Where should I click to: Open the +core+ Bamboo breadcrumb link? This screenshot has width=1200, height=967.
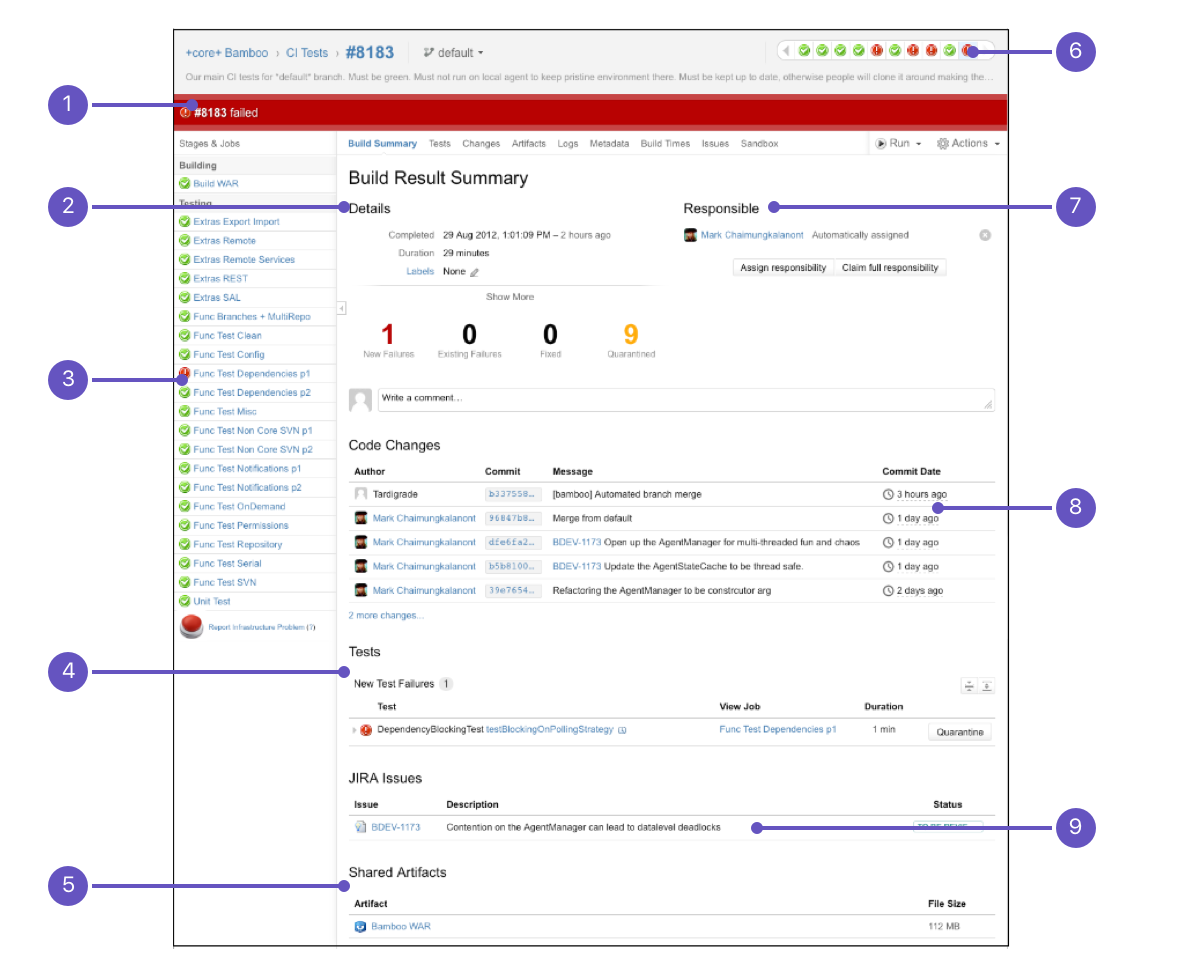click(x=227, y=53)
